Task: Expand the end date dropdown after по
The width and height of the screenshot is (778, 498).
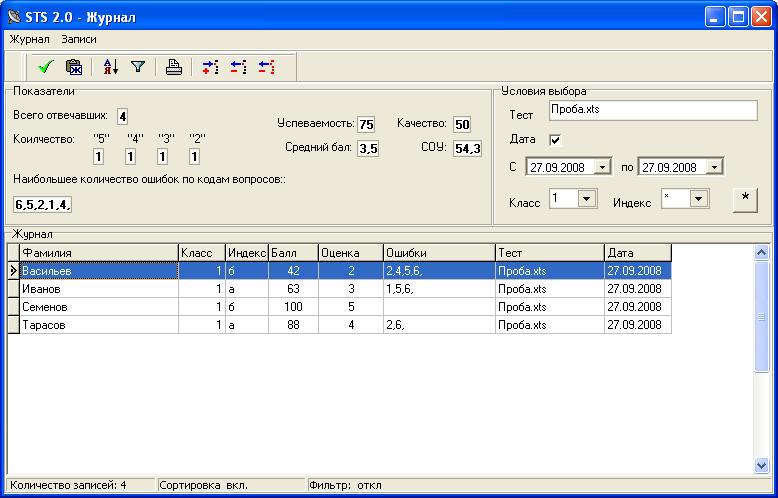Action: click(x=714, y=167)
